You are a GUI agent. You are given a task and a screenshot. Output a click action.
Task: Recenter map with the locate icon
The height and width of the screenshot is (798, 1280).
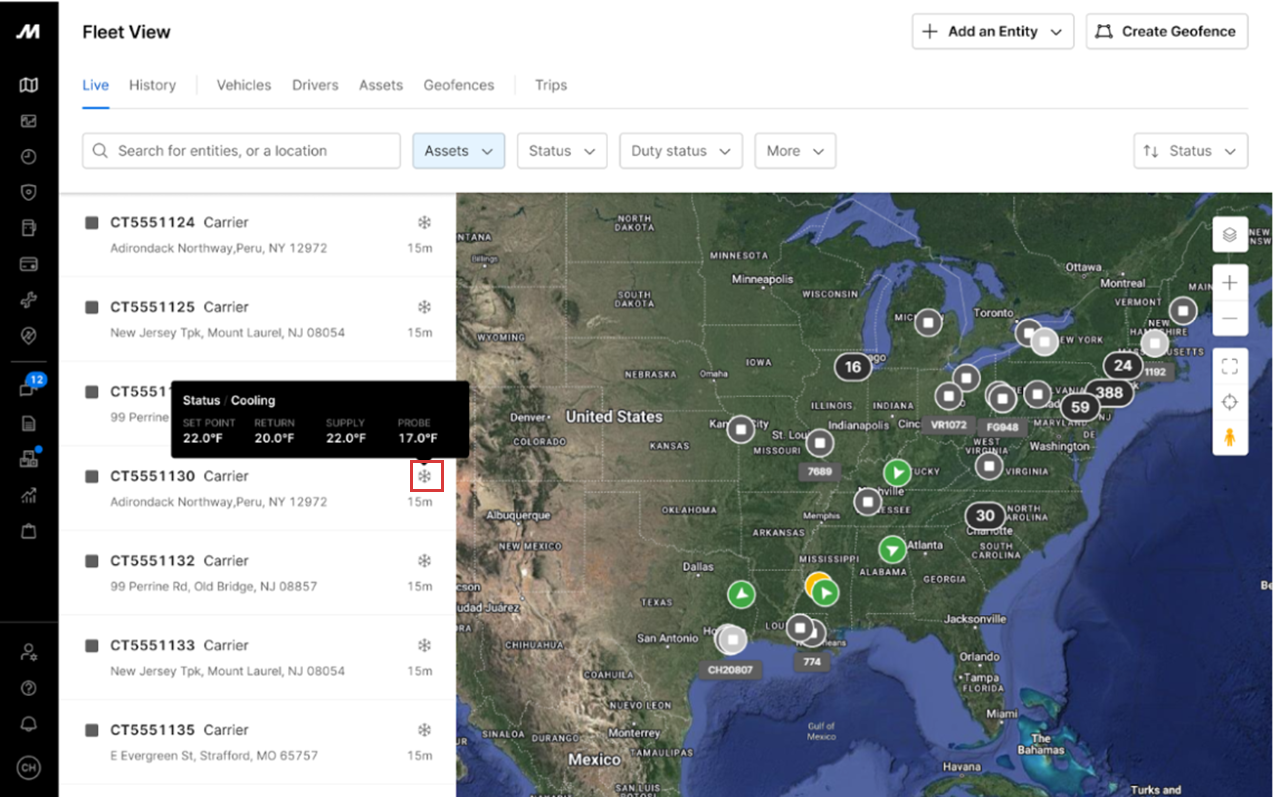pyautogui.click(x=1230, y=402)
